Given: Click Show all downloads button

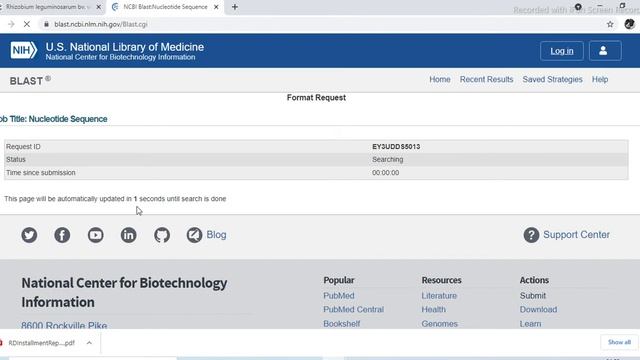Looking at the screenshot, I should click(619, 342).
